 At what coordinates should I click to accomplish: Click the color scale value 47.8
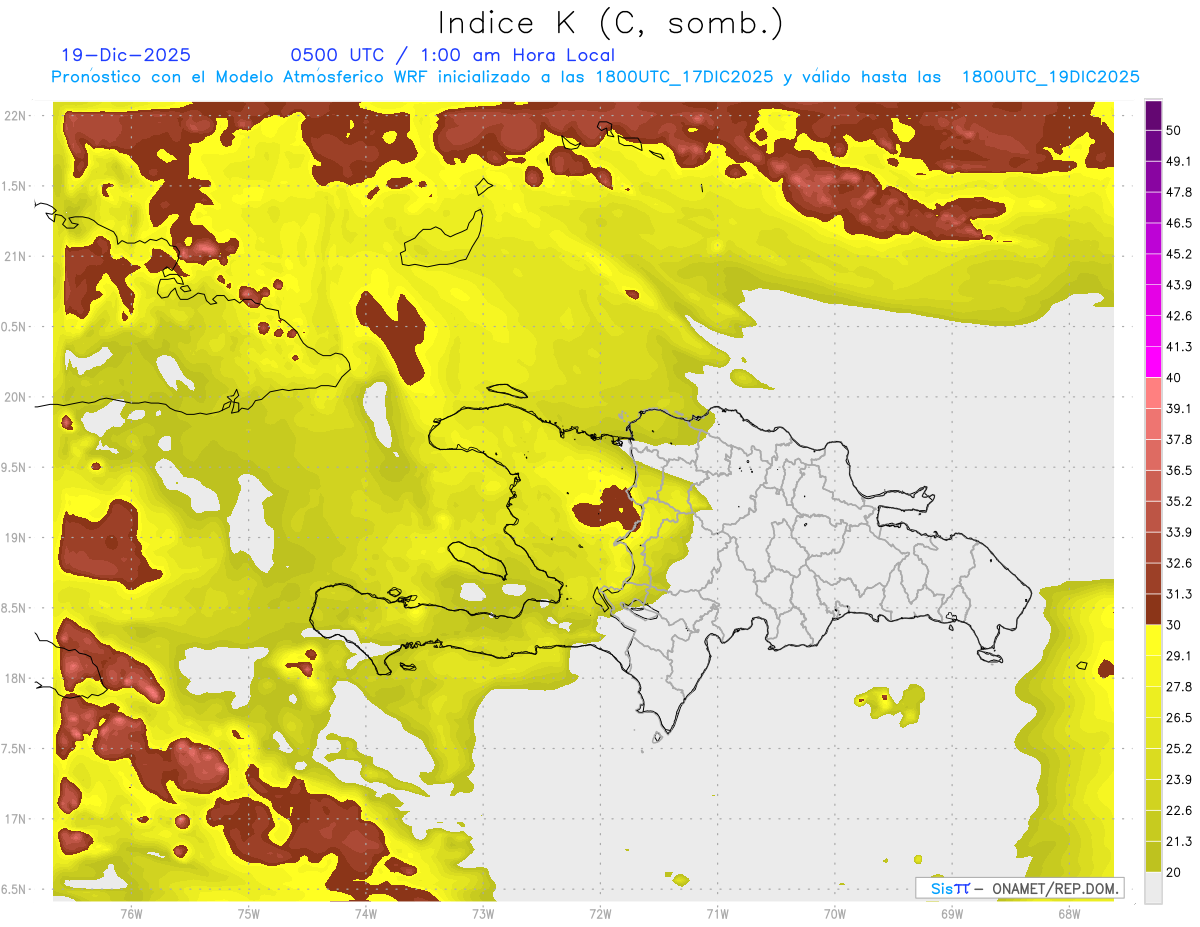tap(1178, 192)
